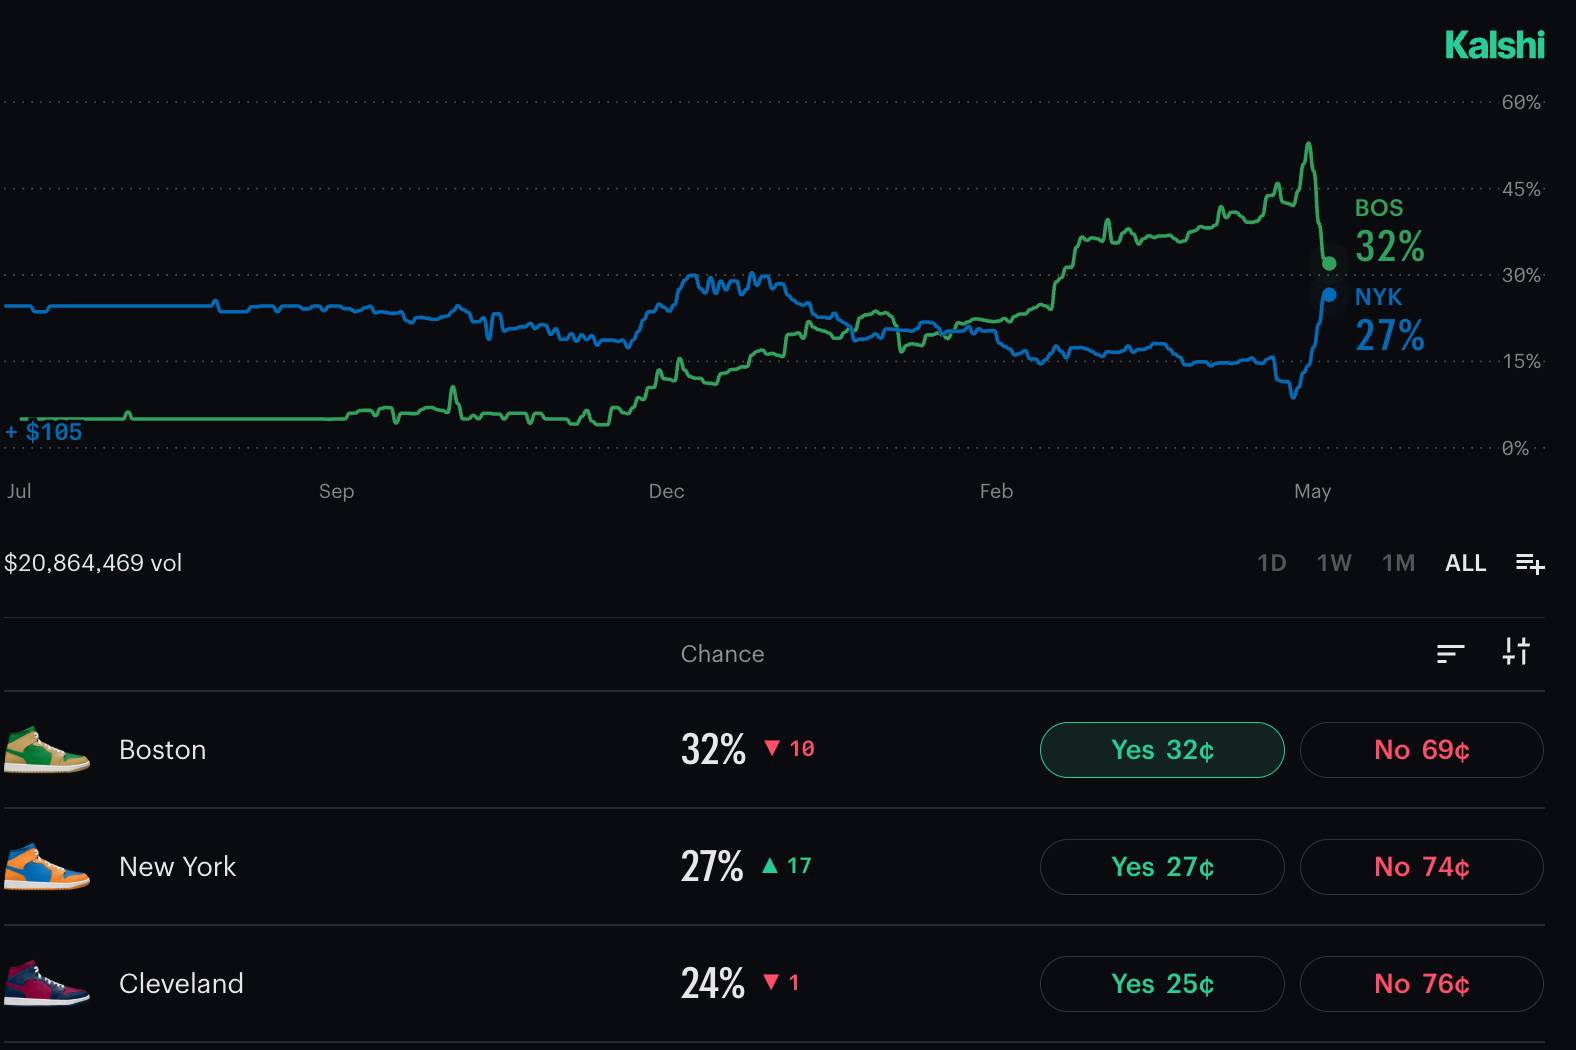
Task: Click the 15% y-axis label
Action: click(1521, 361)
